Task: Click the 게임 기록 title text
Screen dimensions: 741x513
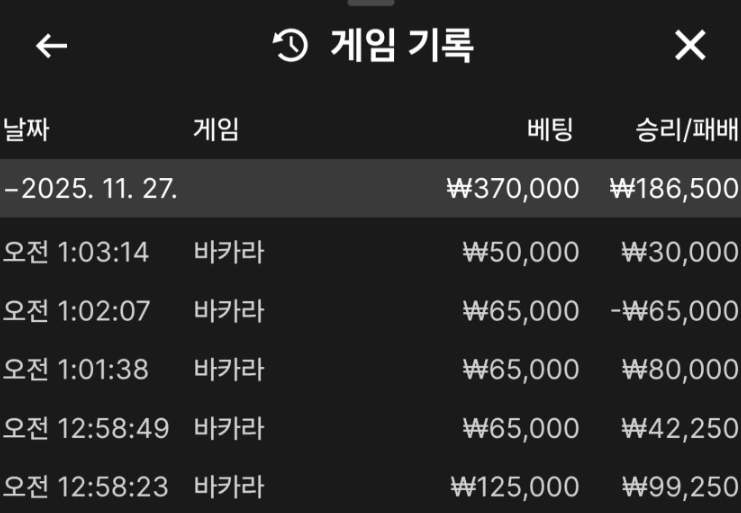Action: (x=401, y=46)
